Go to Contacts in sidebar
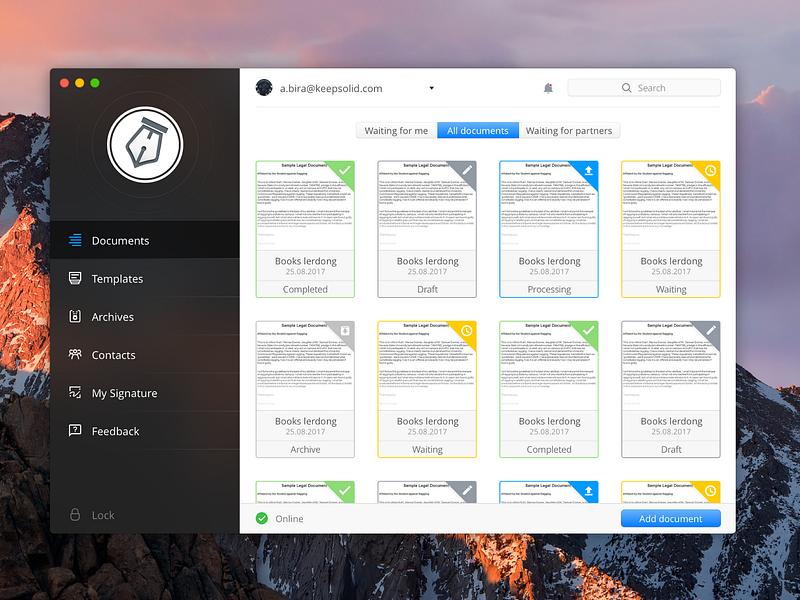Viewport: 800px width, 600px height. pos(145,355)
